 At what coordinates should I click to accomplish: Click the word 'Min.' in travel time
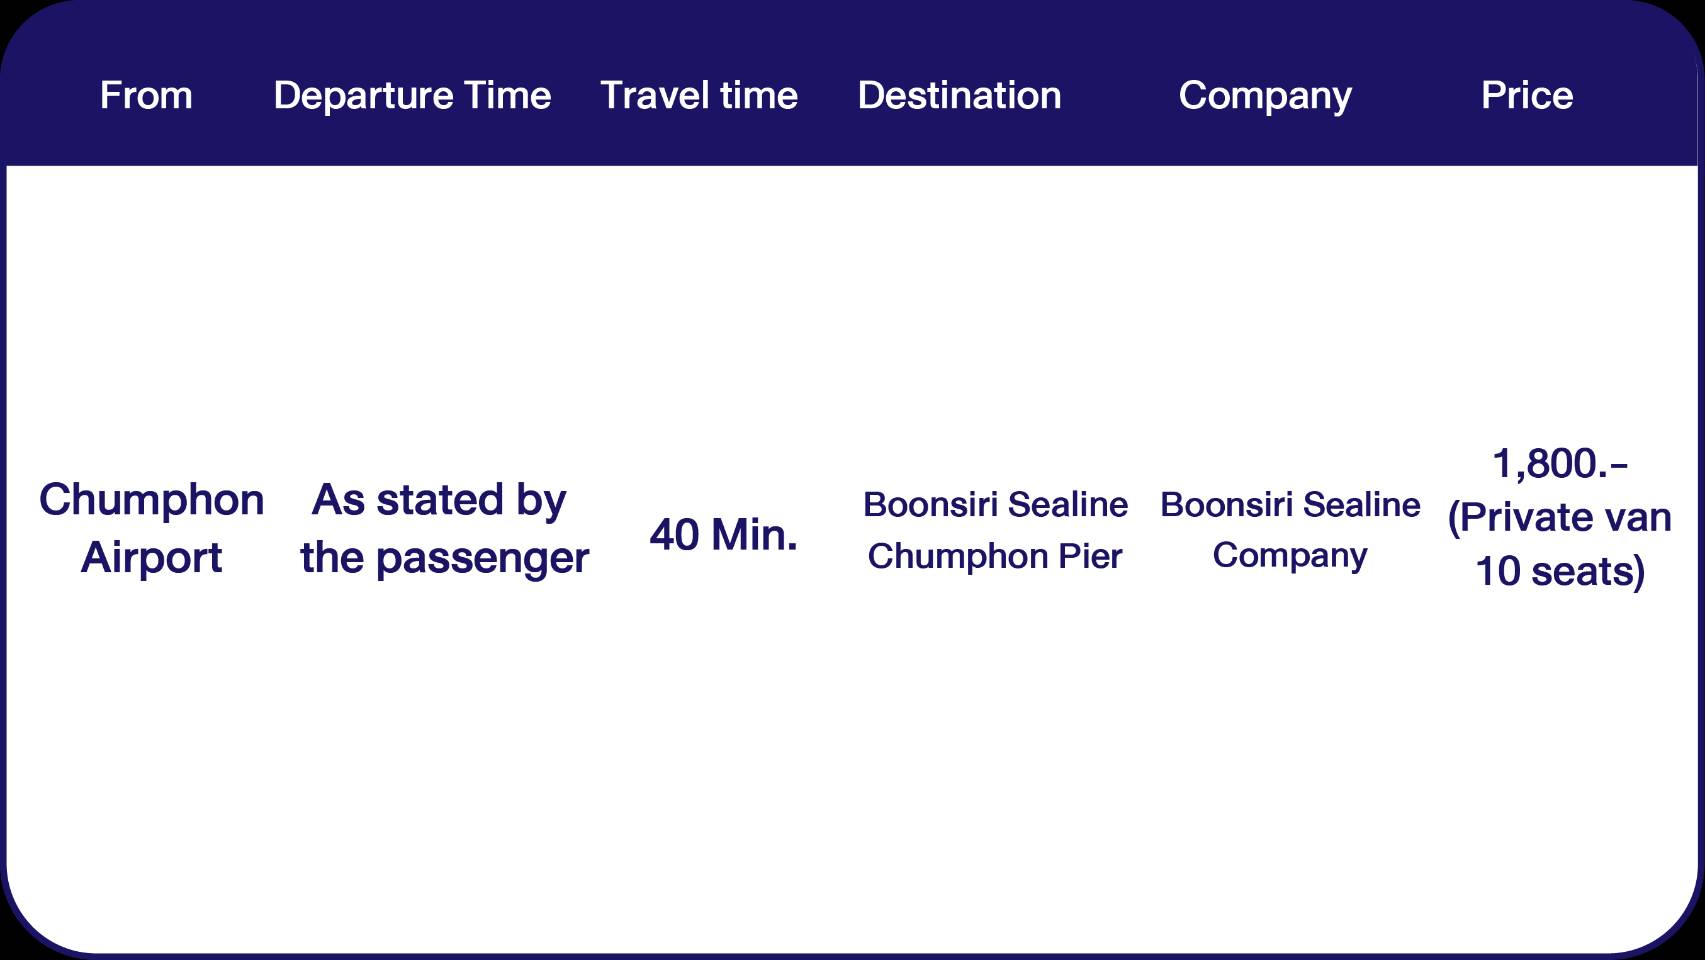coord(754,535)
